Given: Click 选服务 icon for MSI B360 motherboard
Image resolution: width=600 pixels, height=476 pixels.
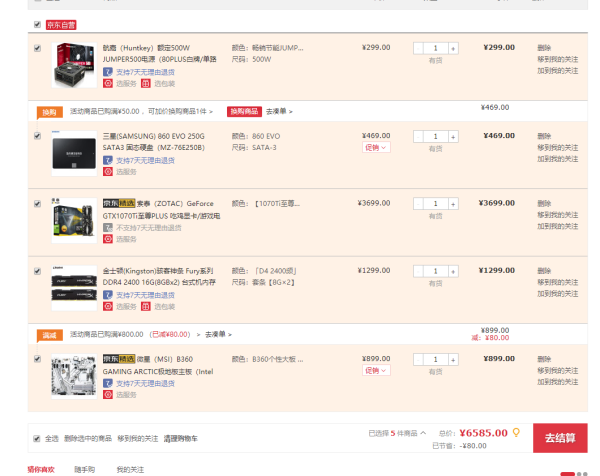Looking at the screenshot, I should [x=108, y=394].
